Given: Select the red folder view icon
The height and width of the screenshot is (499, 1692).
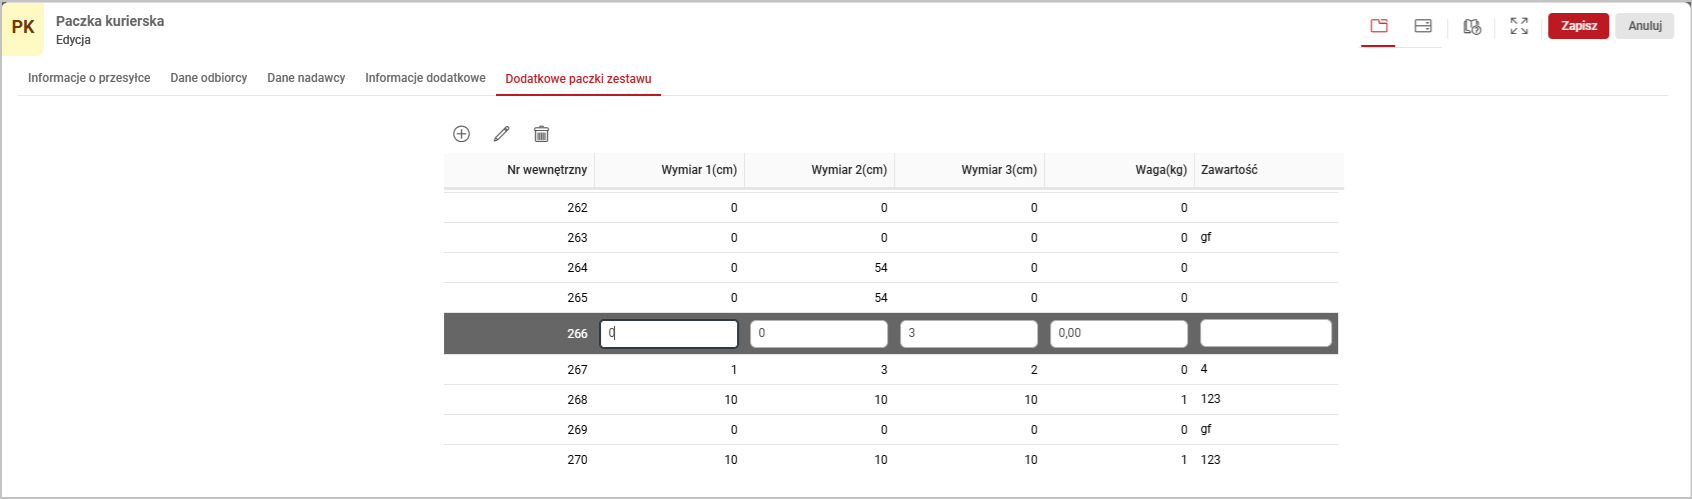Looking at the screenshot, I should tap(1379, 26).
